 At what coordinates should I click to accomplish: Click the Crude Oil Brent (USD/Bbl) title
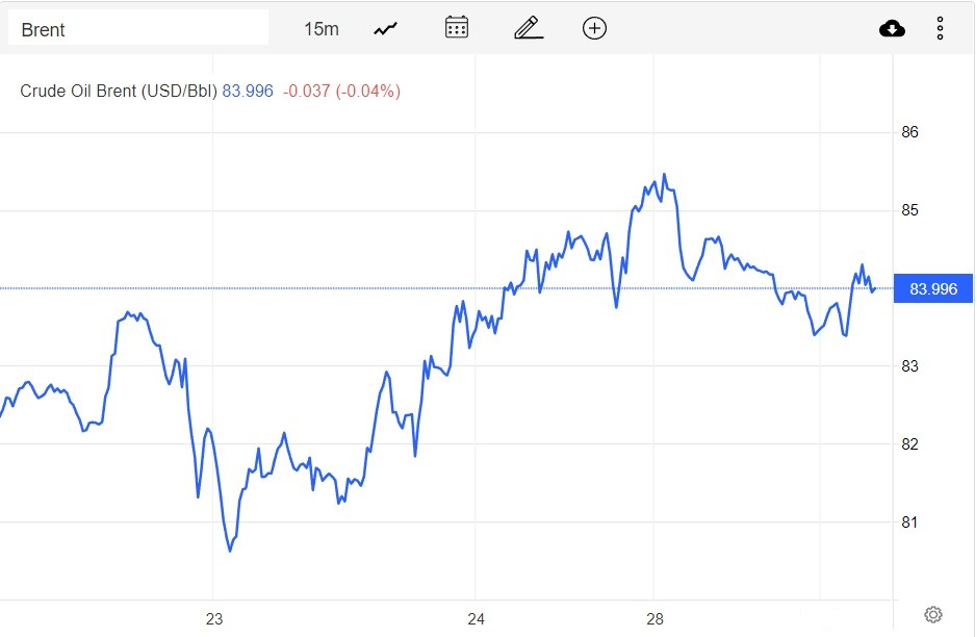pos(118,91)
